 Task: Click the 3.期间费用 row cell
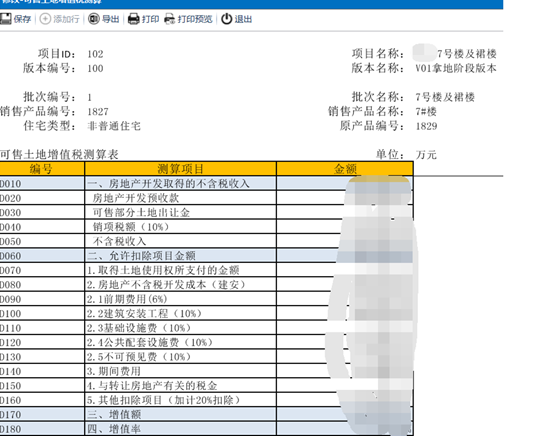[x=181, y=371]
